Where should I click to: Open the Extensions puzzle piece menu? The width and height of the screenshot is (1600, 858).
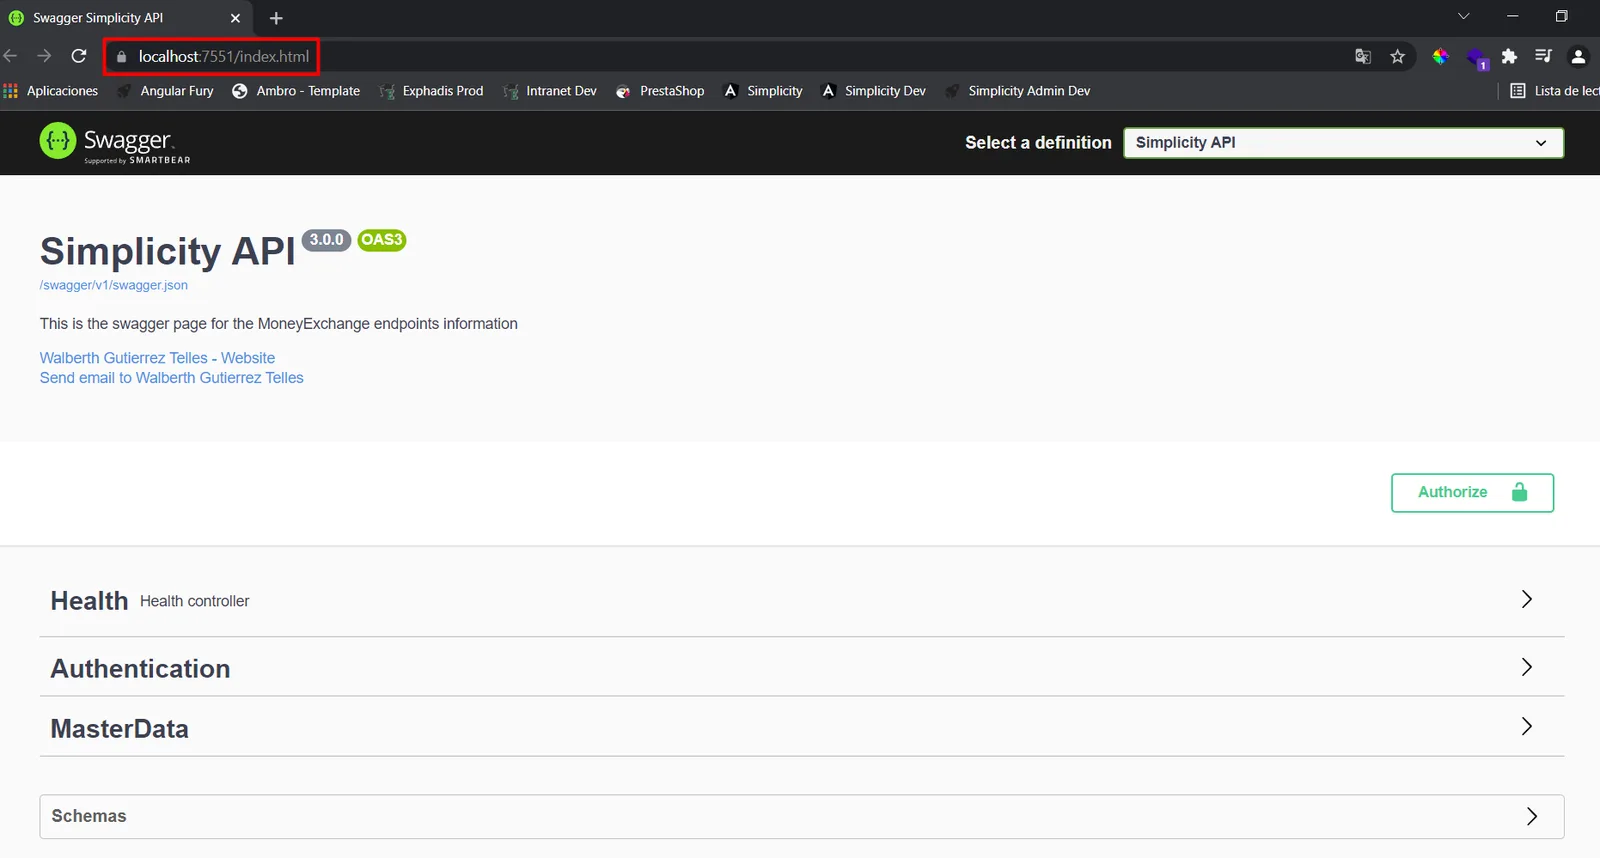pos(1510,57)
